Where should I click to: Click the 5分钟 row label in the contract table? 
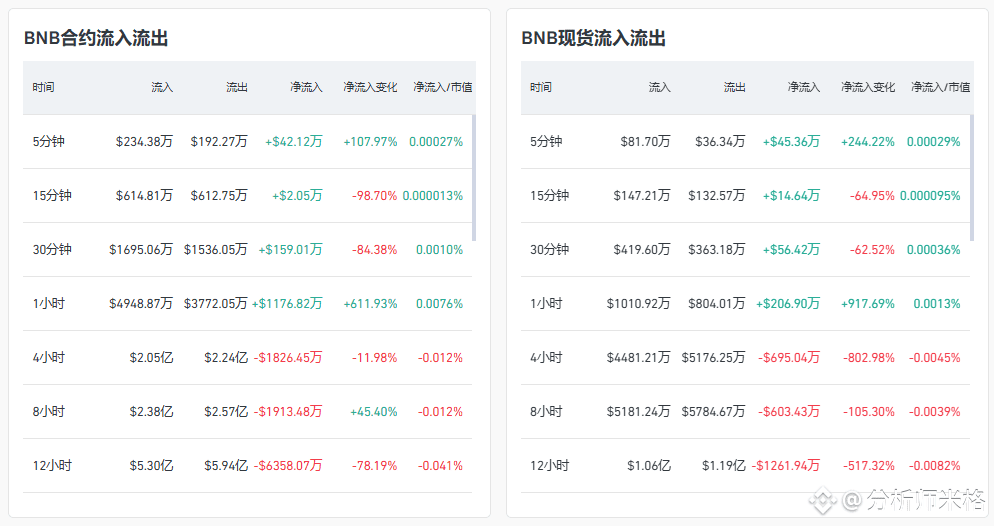pyautogui.click(x=49, y=142)
